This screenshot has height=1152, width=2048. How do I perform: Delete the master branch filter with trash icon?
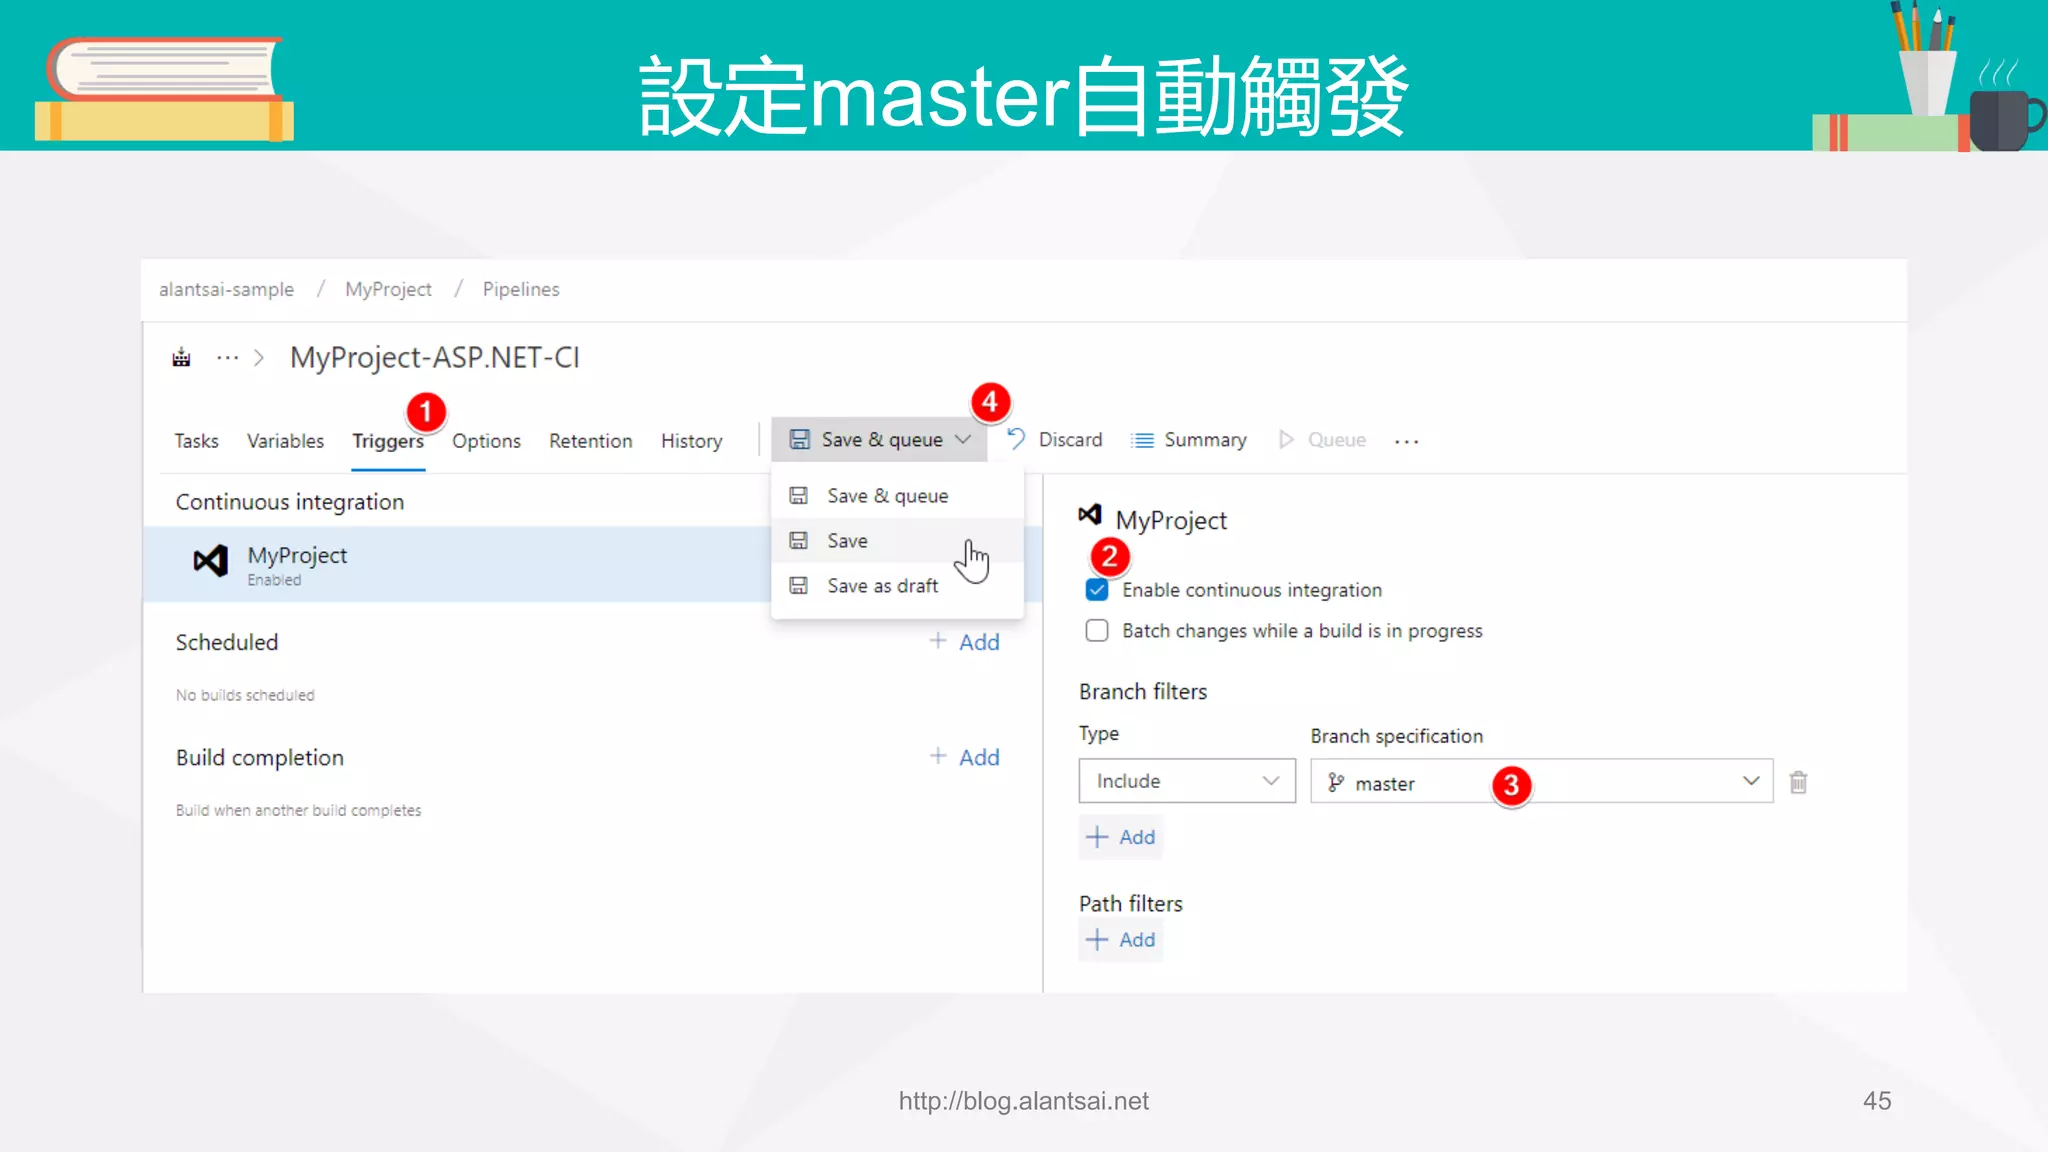(1798, 782)
